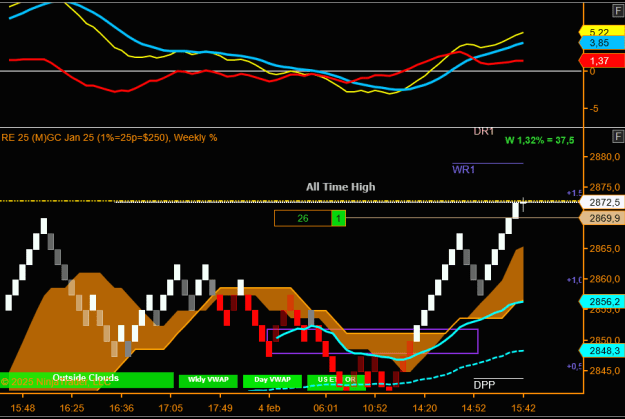
Task: Click the US ET OR green label
Action: tap(336, 382)
